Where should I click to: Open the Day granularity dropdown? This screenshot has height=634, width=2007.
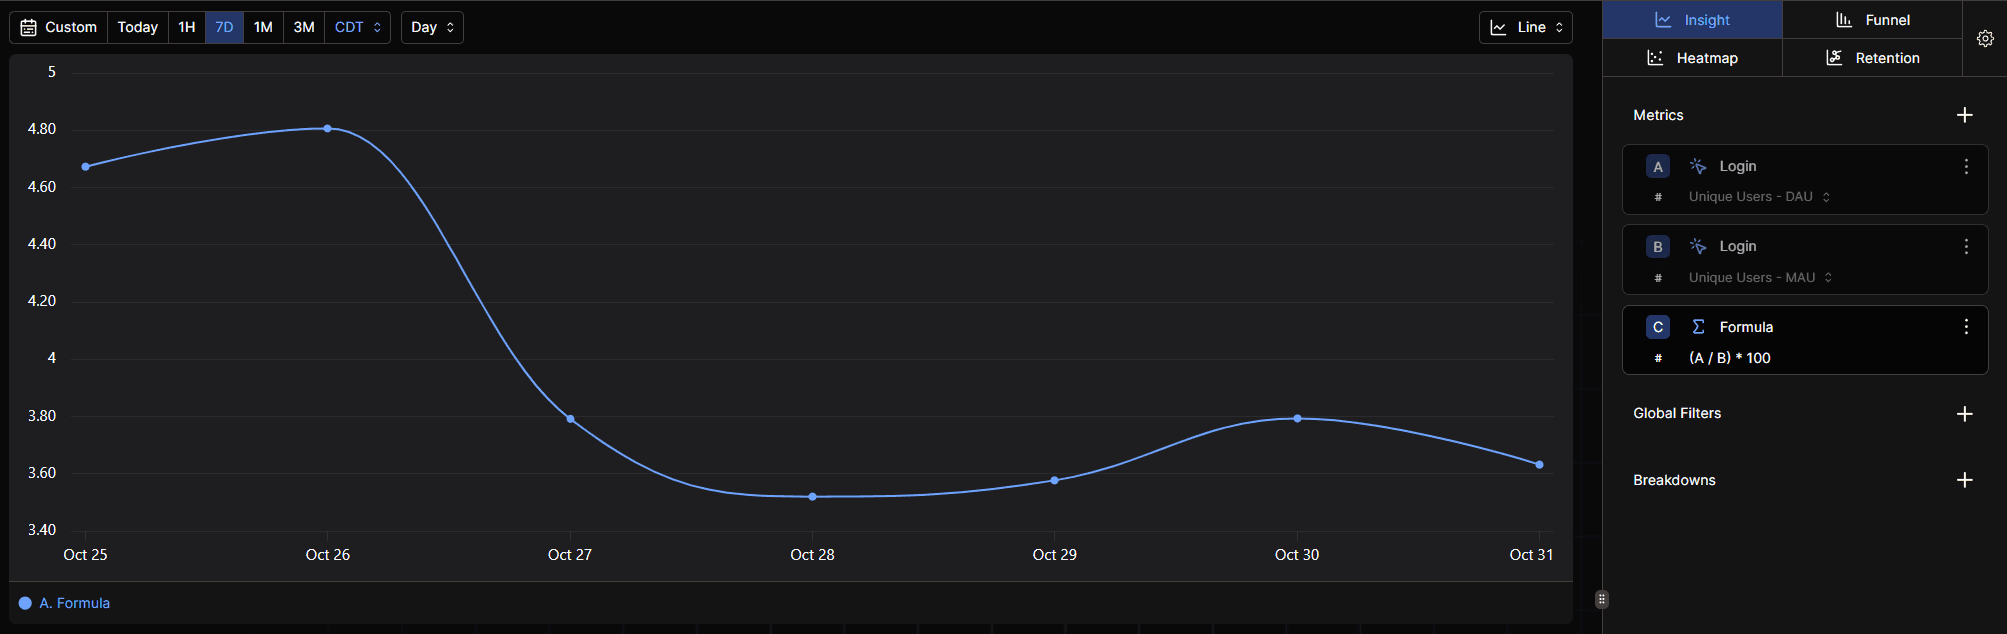432,27
